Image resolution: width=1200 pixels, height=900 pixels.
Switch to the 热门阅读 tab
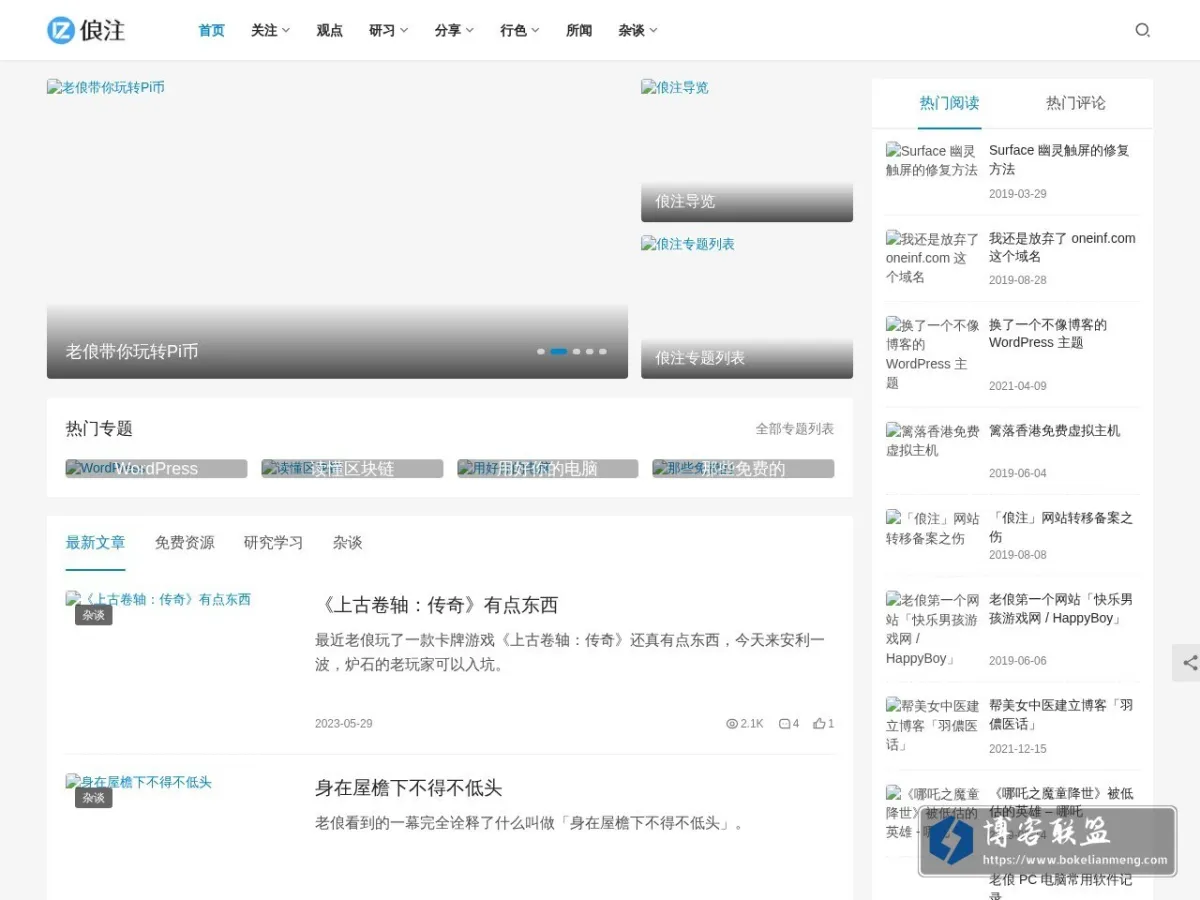[949, 103]
